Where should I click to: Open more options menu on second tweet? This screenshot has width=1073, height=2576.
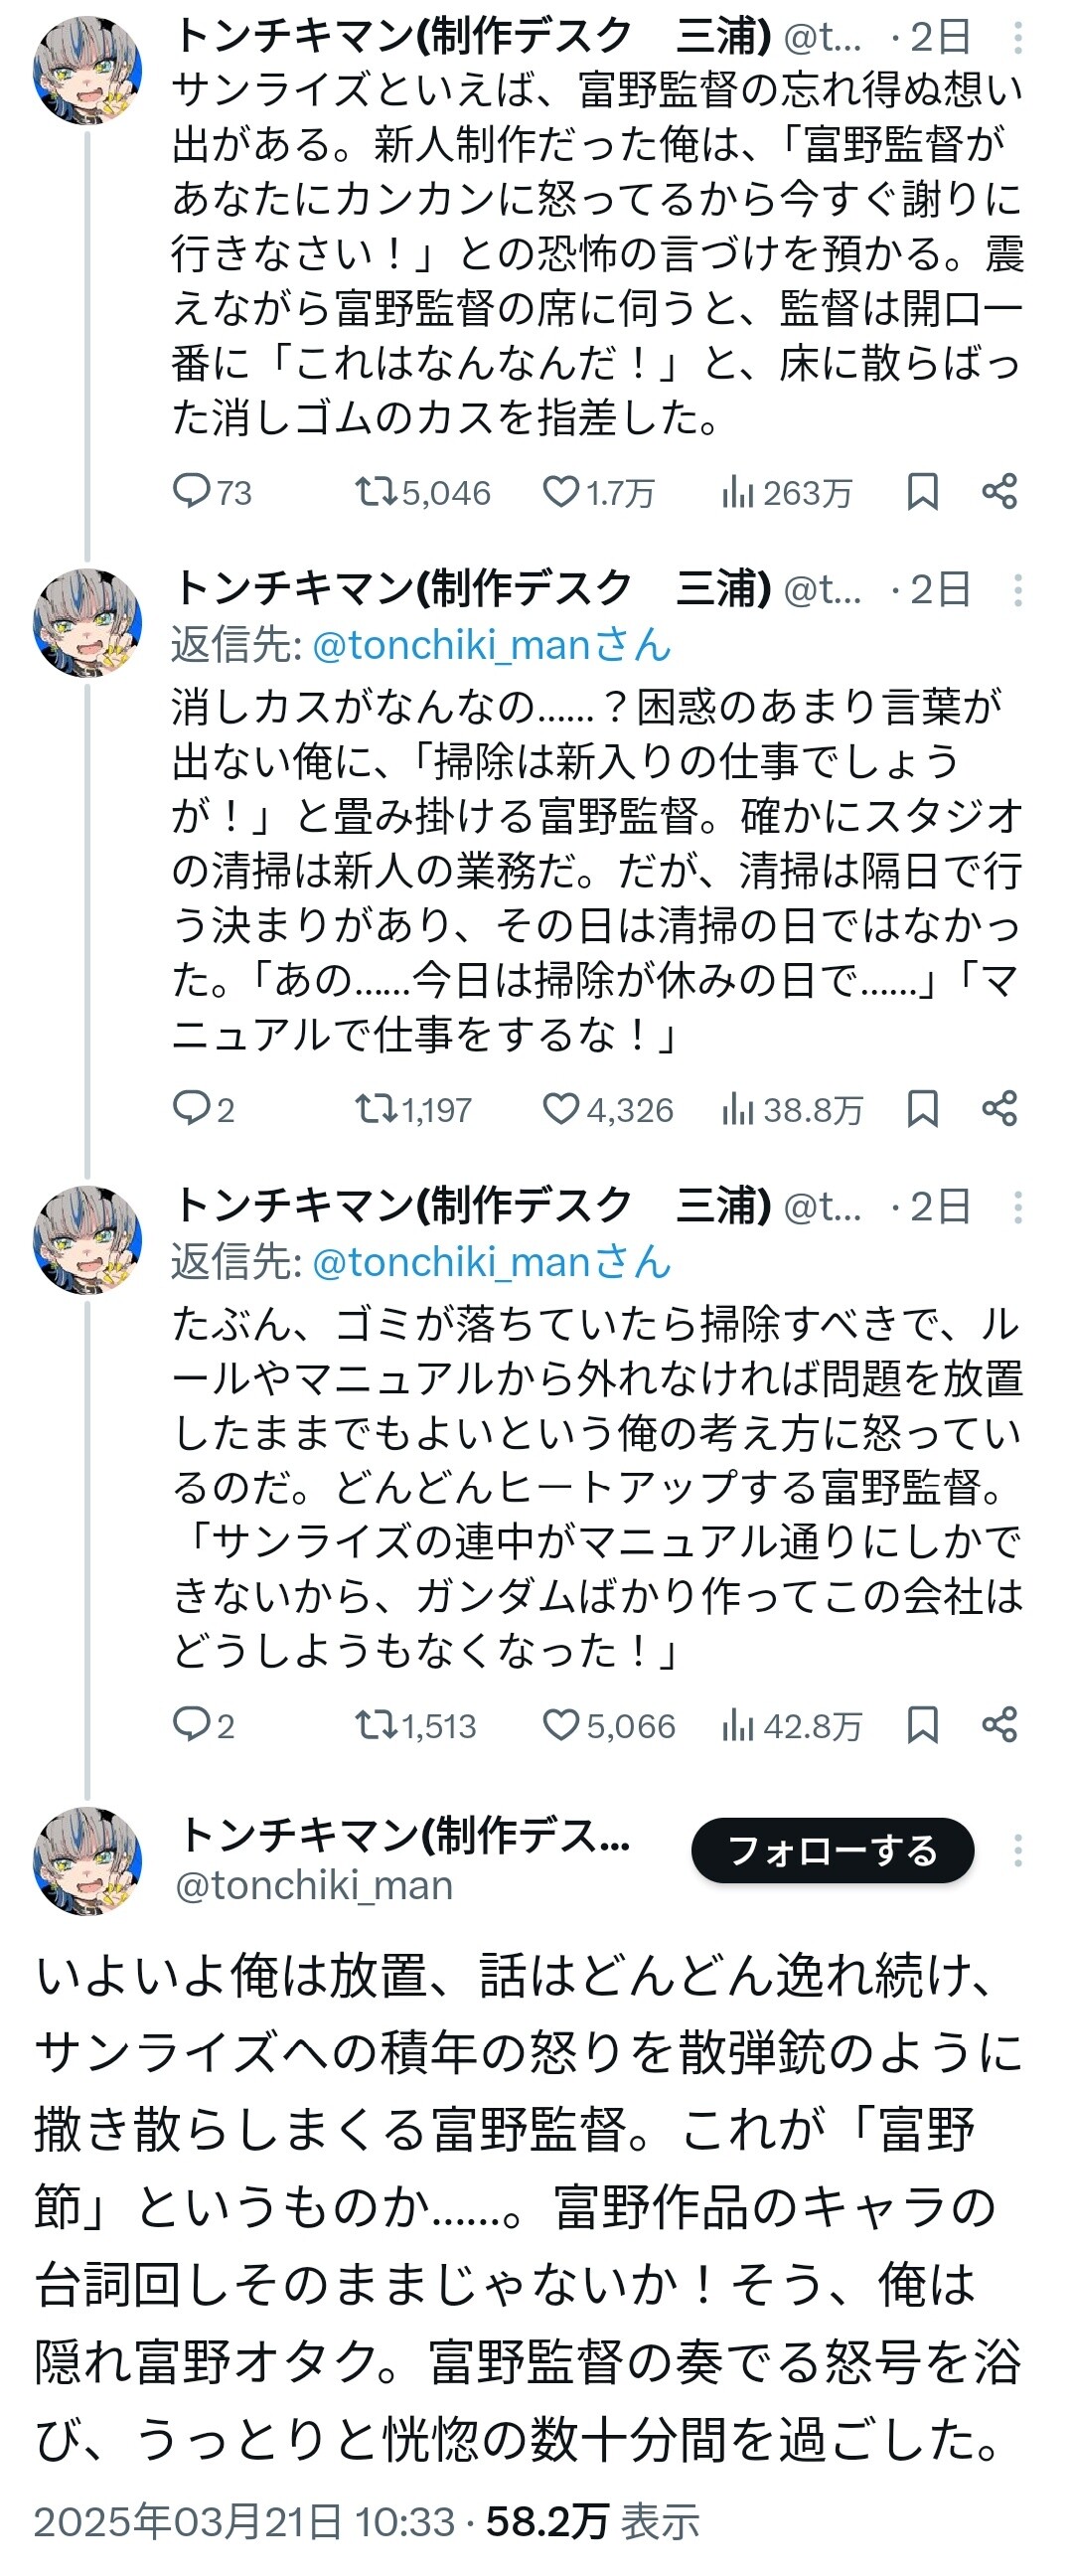pos(1018,591)
